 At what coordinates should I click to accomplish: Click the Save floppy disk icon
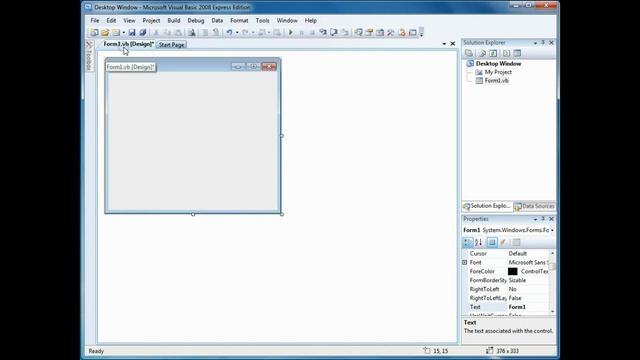click(x=131, y=32)
